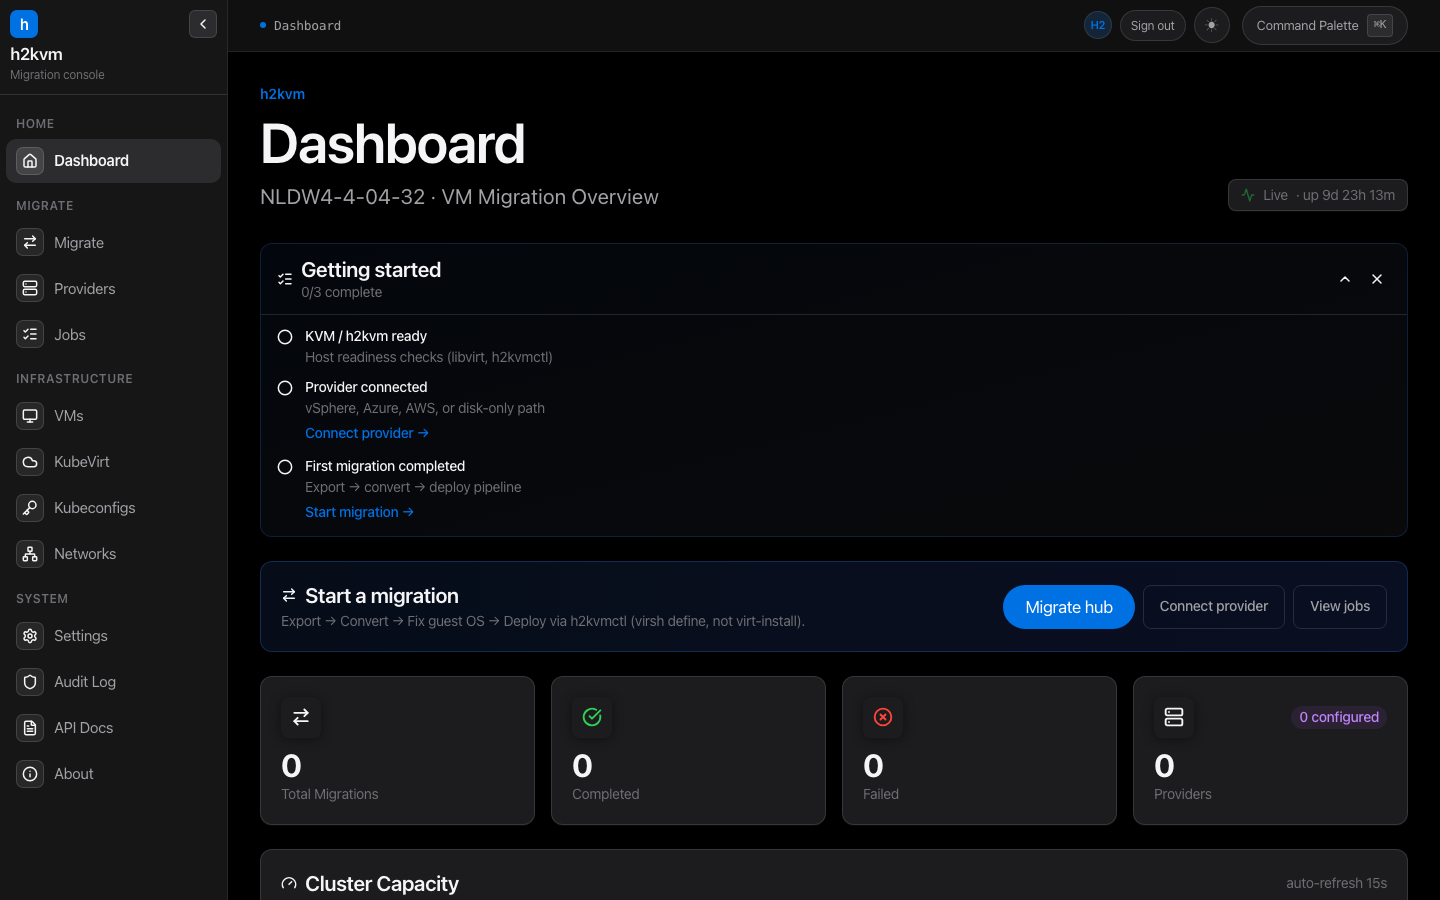Open the VMs monitor icon
This screenshot has width=1440, height=900.
coord(30,416)
